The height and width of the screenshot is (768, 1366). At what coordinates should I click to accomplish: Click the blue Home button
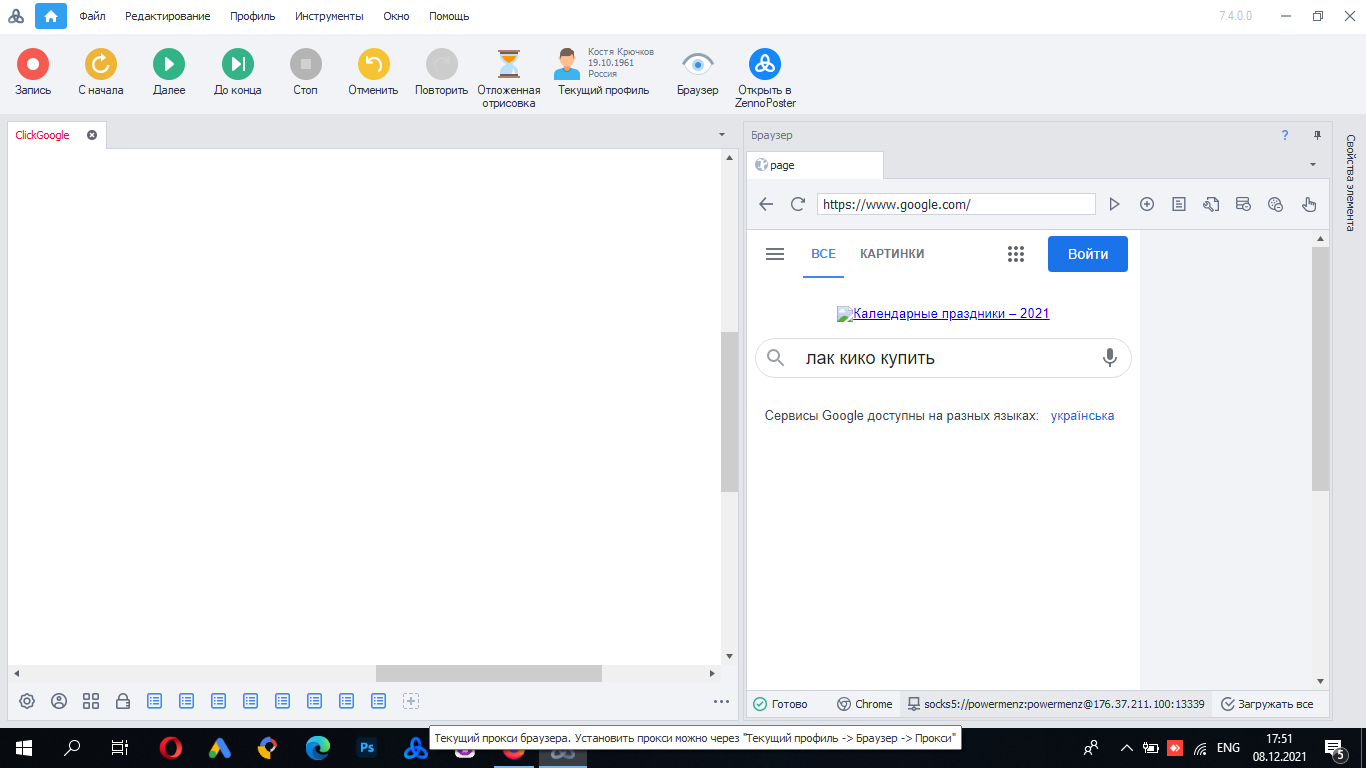51,16
